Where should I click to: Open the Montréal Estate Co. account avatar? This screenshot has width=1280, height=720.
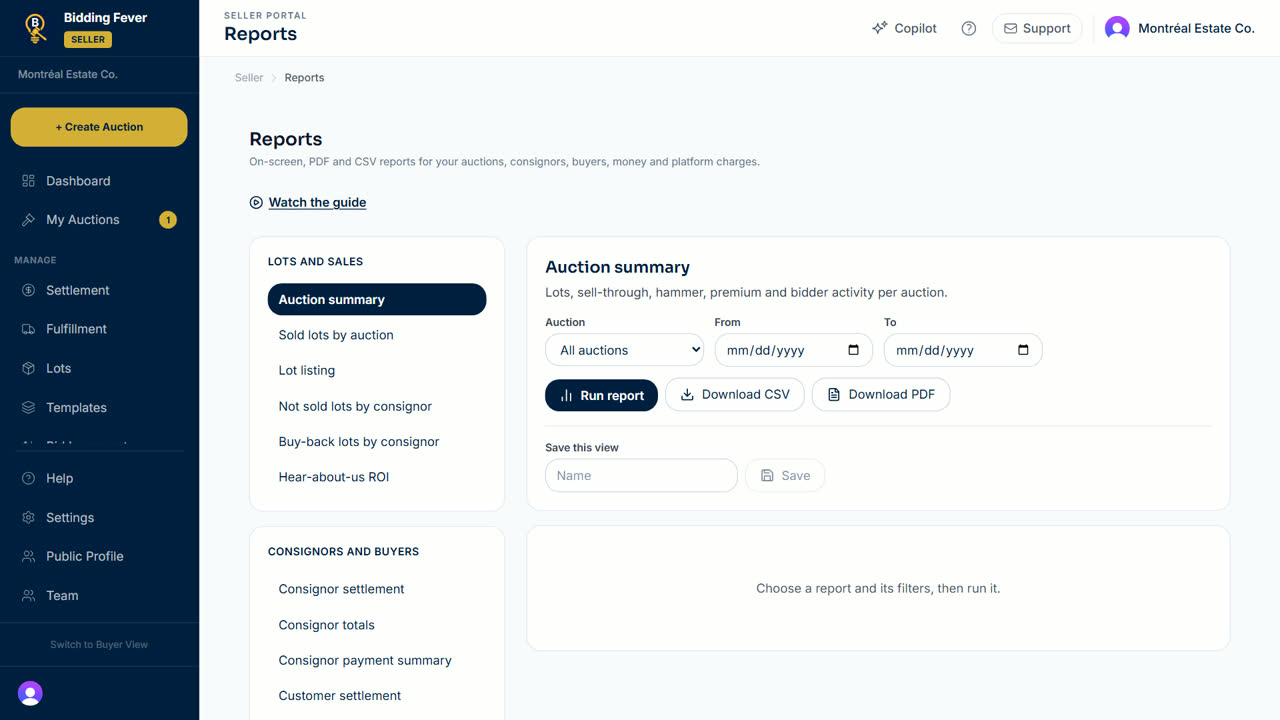click(x=1117, y=28)
